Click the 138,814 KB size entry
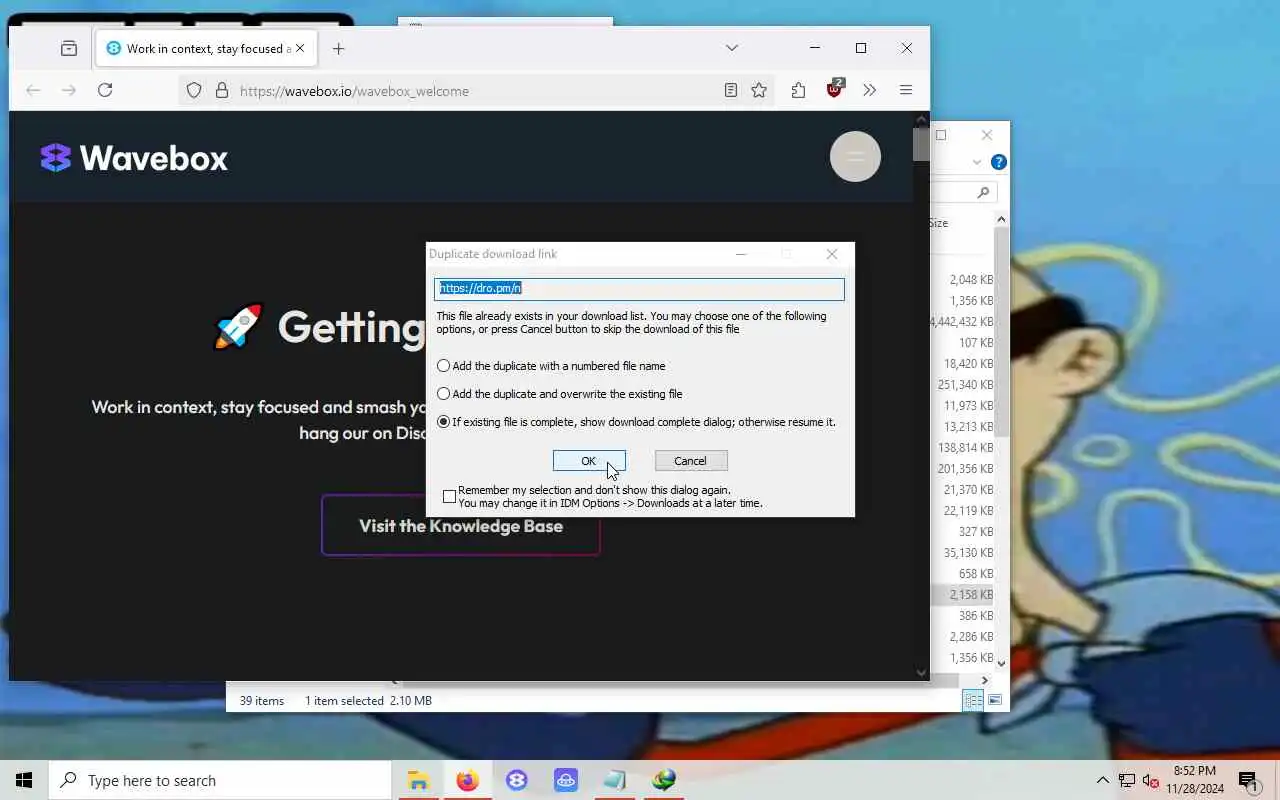This screenshot has height=800, width=1280. [965, 448]
